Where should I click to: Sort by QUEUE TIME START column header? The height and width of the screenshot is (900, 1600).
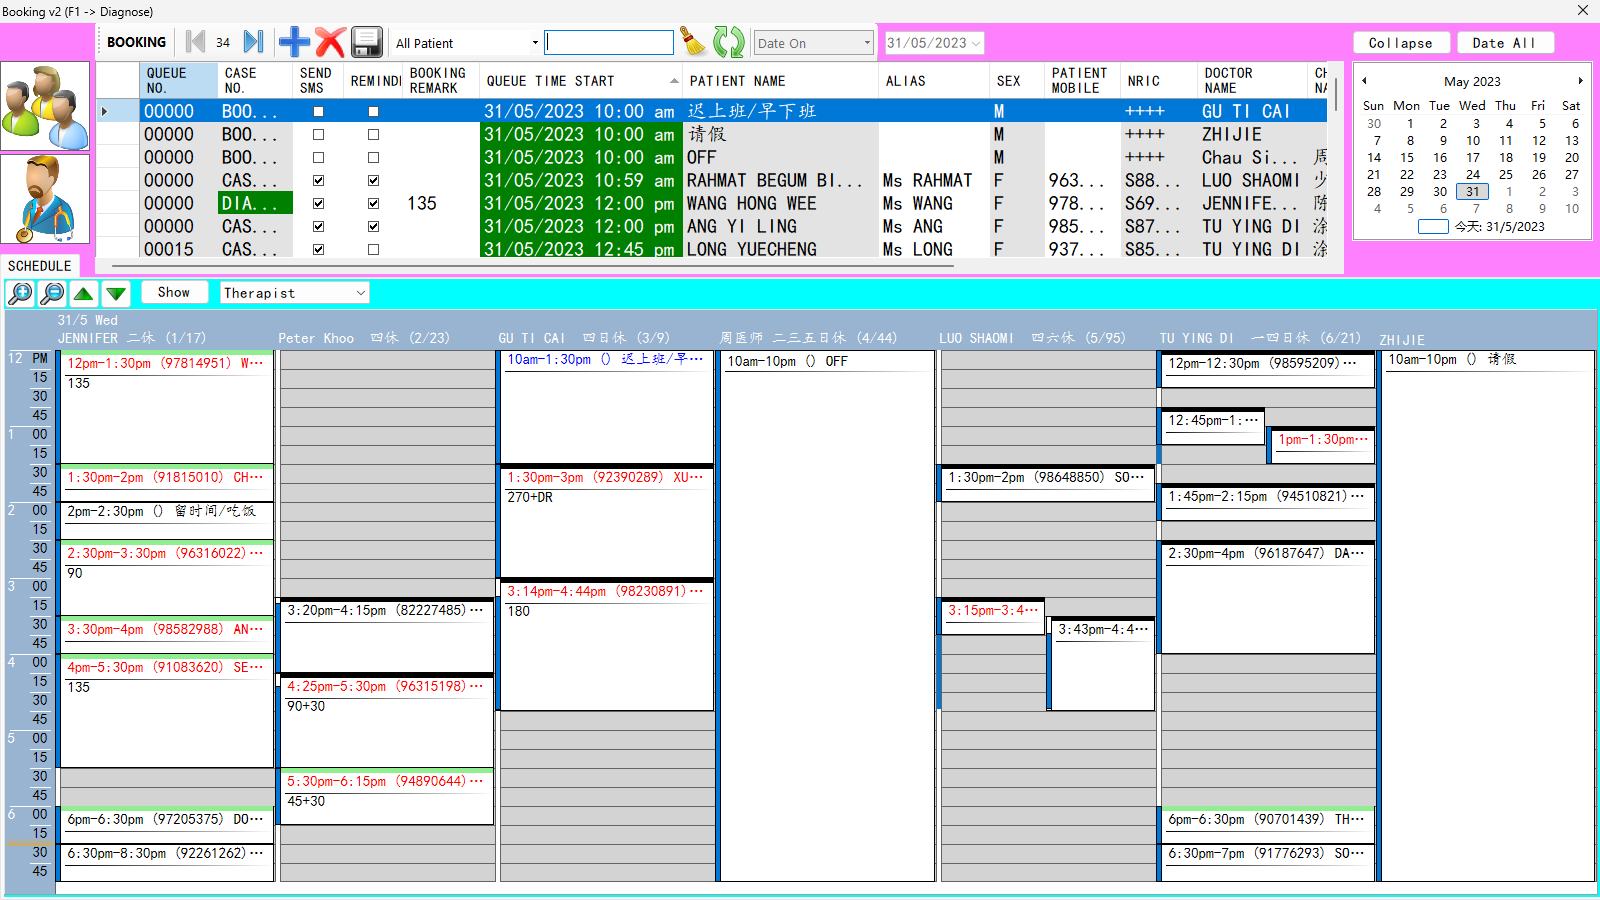tap(580, 81)
